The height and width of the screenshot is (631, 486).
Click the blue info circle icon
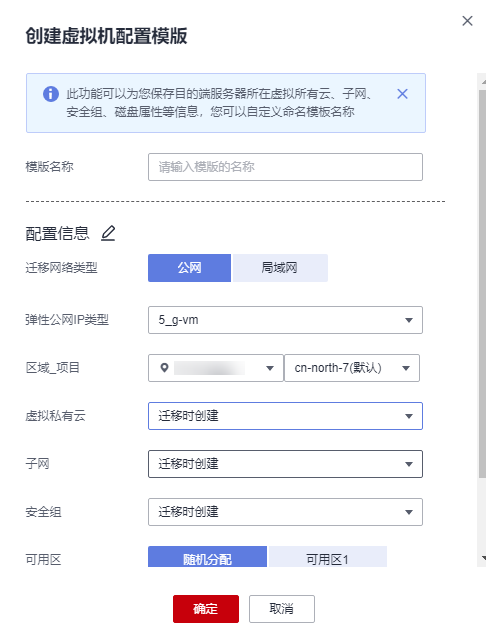(51, 94)
